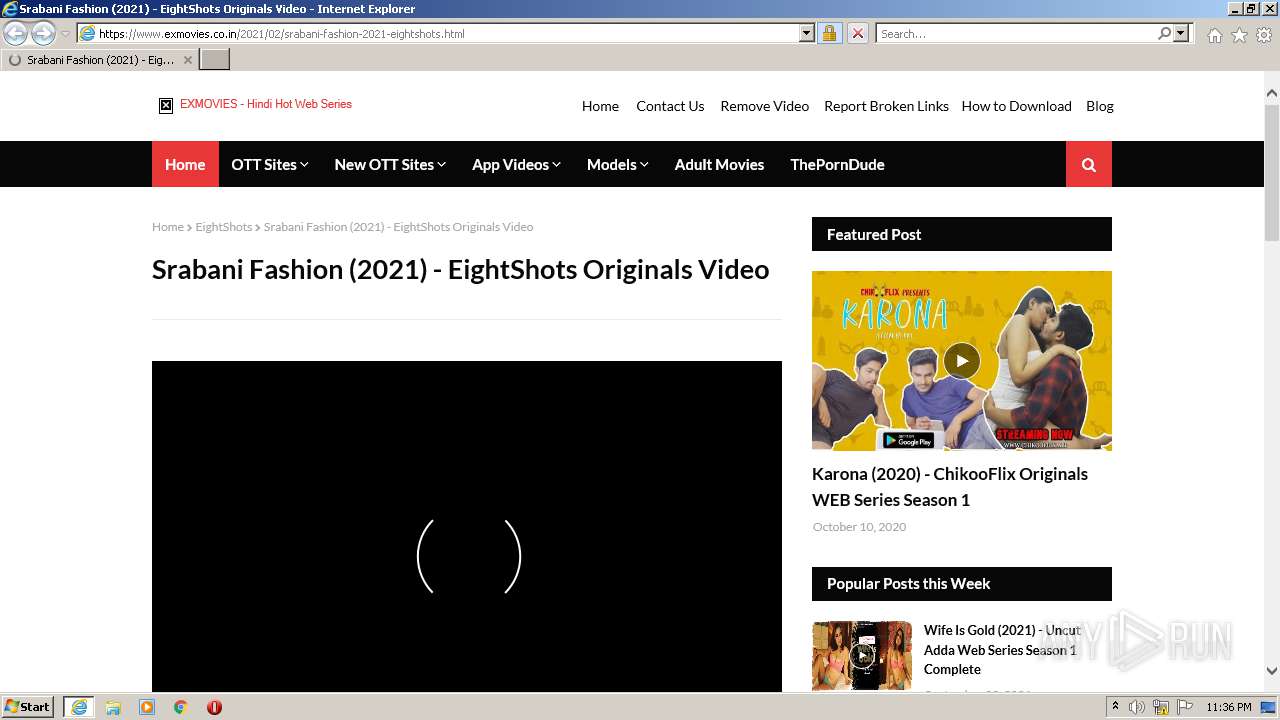Open Internet Explorer taskbar icon

click(79, 707)
